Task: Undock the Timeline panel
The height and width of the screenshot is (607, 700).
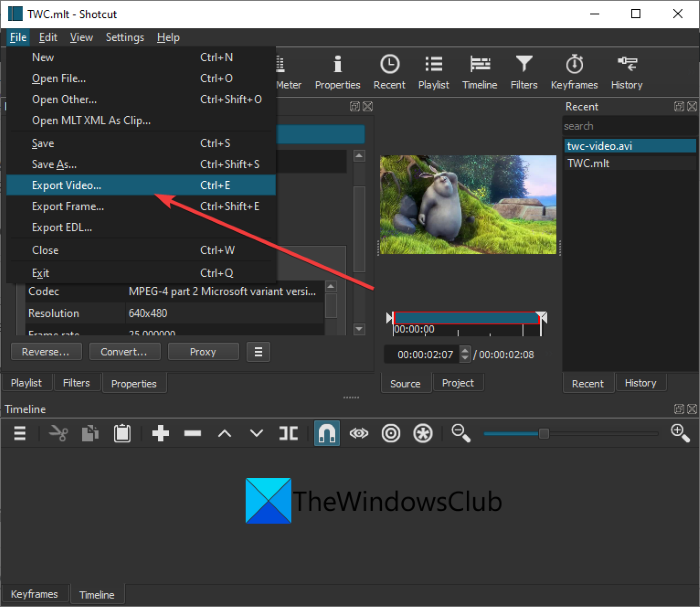Action: click(x=679, y=409)
